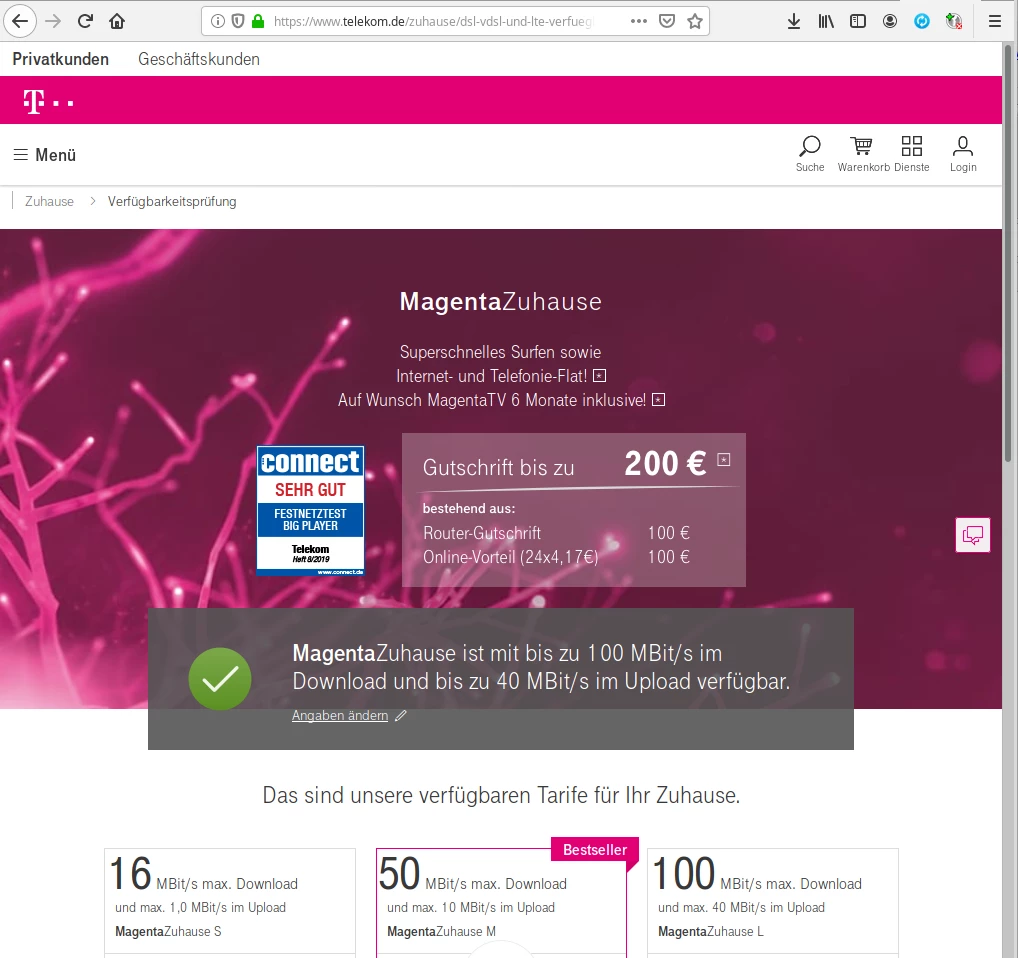Click the browser forward arrow
Image resolution: width=1018 pixels, height=958 pixels.
[x=53, y=21]
